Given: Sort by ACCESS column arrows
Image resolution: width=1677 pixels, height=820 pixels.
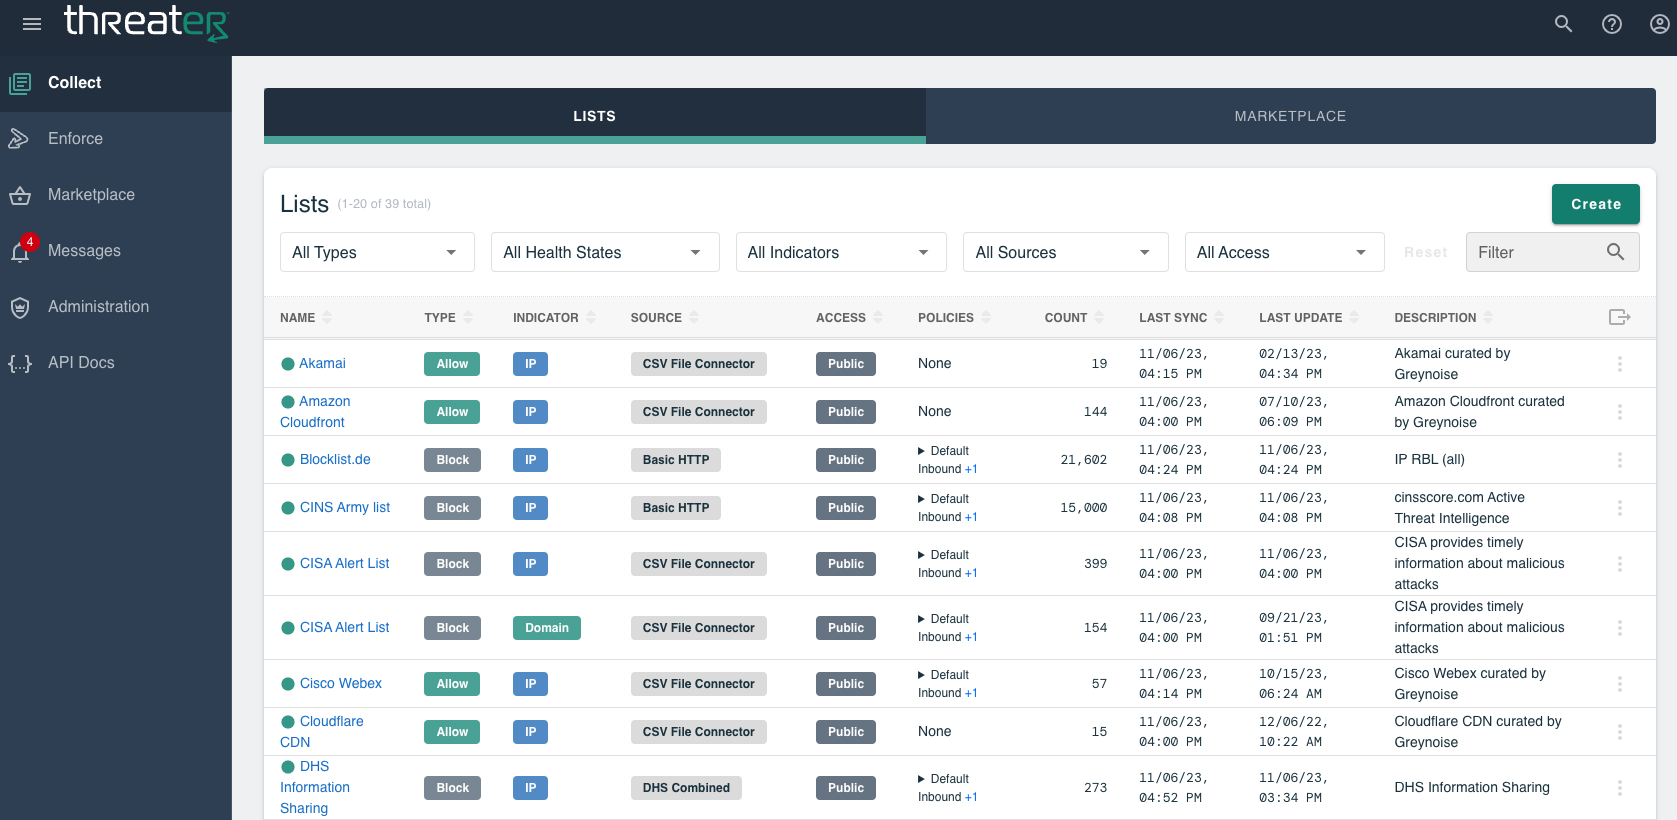Looking at the screenshot, I should click(878, 317).
